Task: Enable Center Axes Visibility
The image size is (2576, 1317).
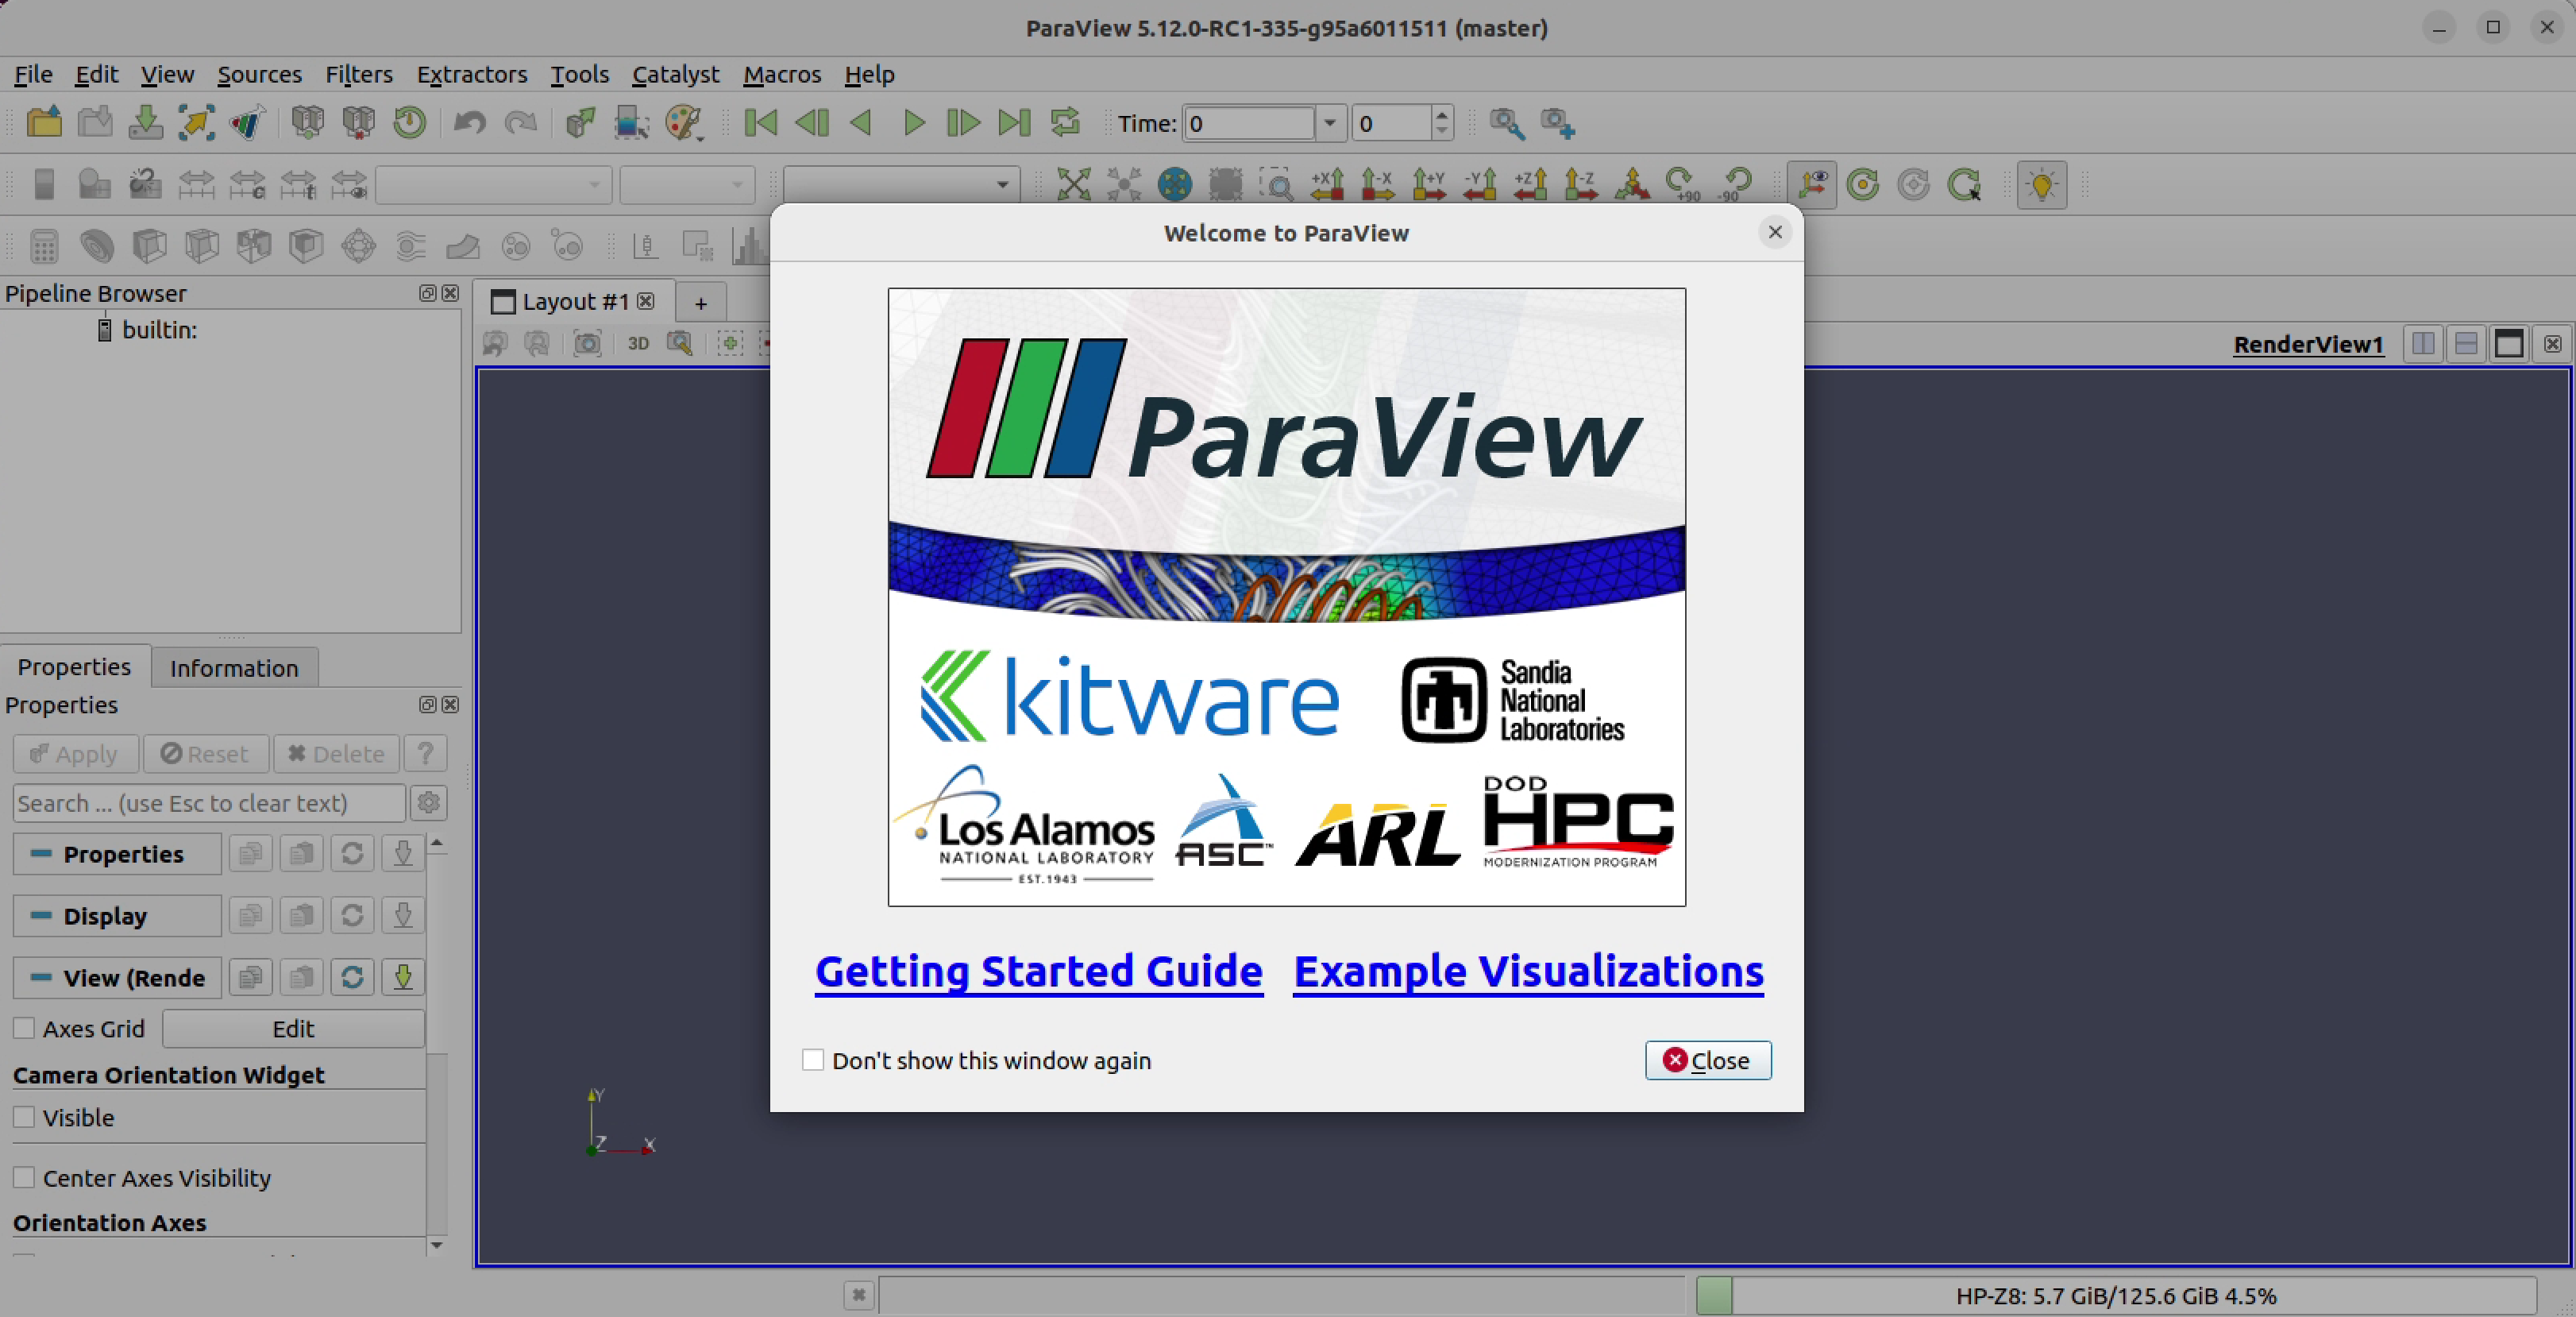Action: point(24,1177)
